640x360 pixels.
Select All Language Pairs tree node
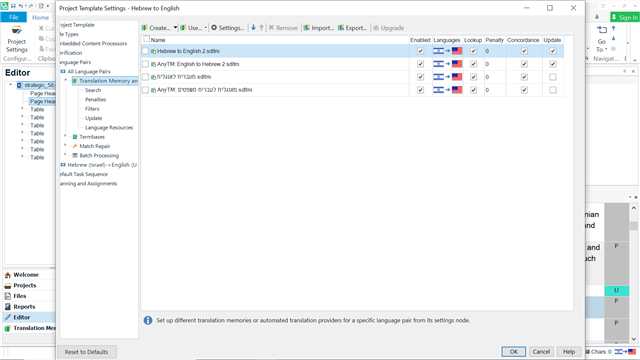coord(89,71)
